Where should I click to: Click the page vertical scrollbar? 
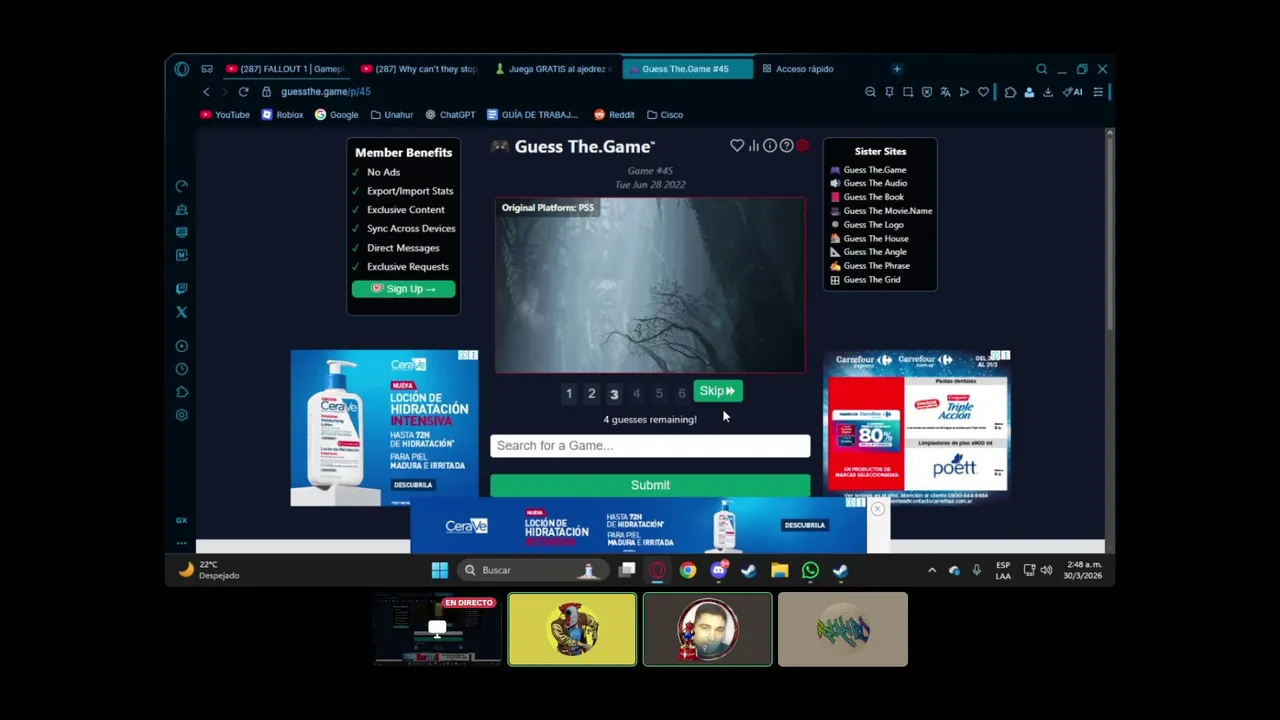pos(1109,230)
